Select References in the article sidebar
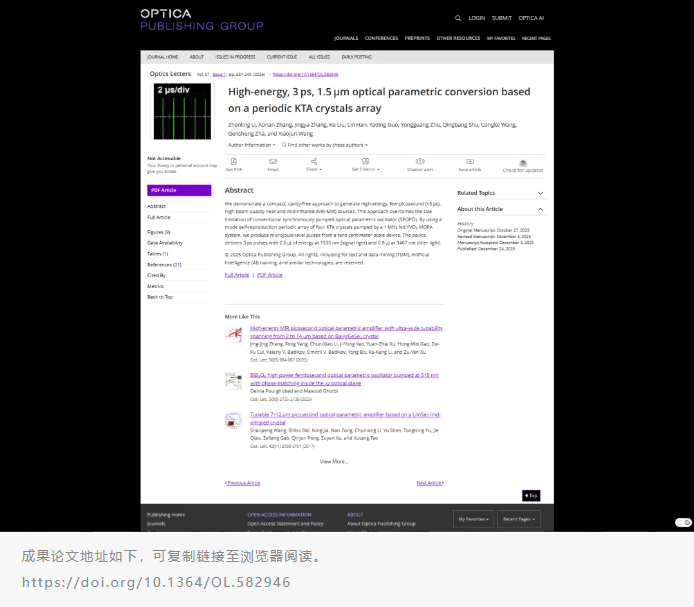The height and width of the screenshot is (607, 694). click(164, 264)
